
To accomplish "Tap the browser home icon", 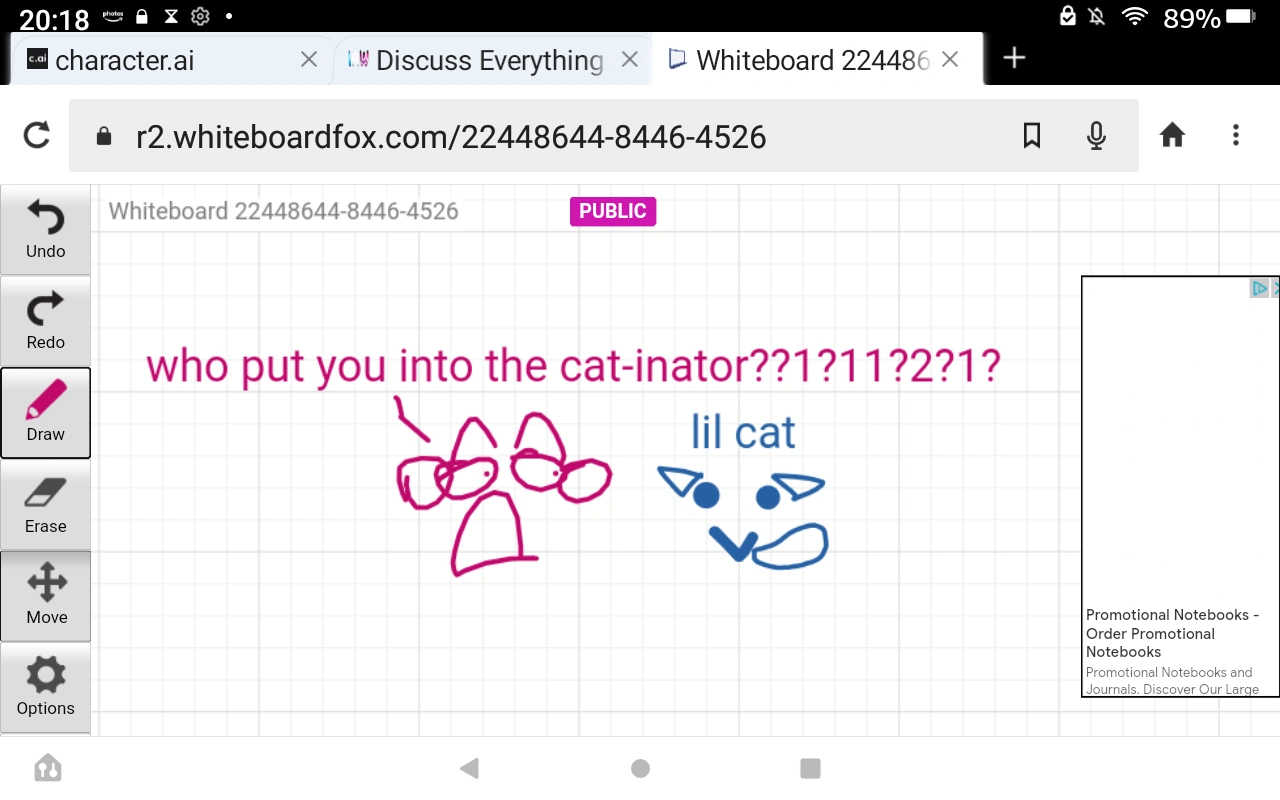I will [x=1172, y=135].
